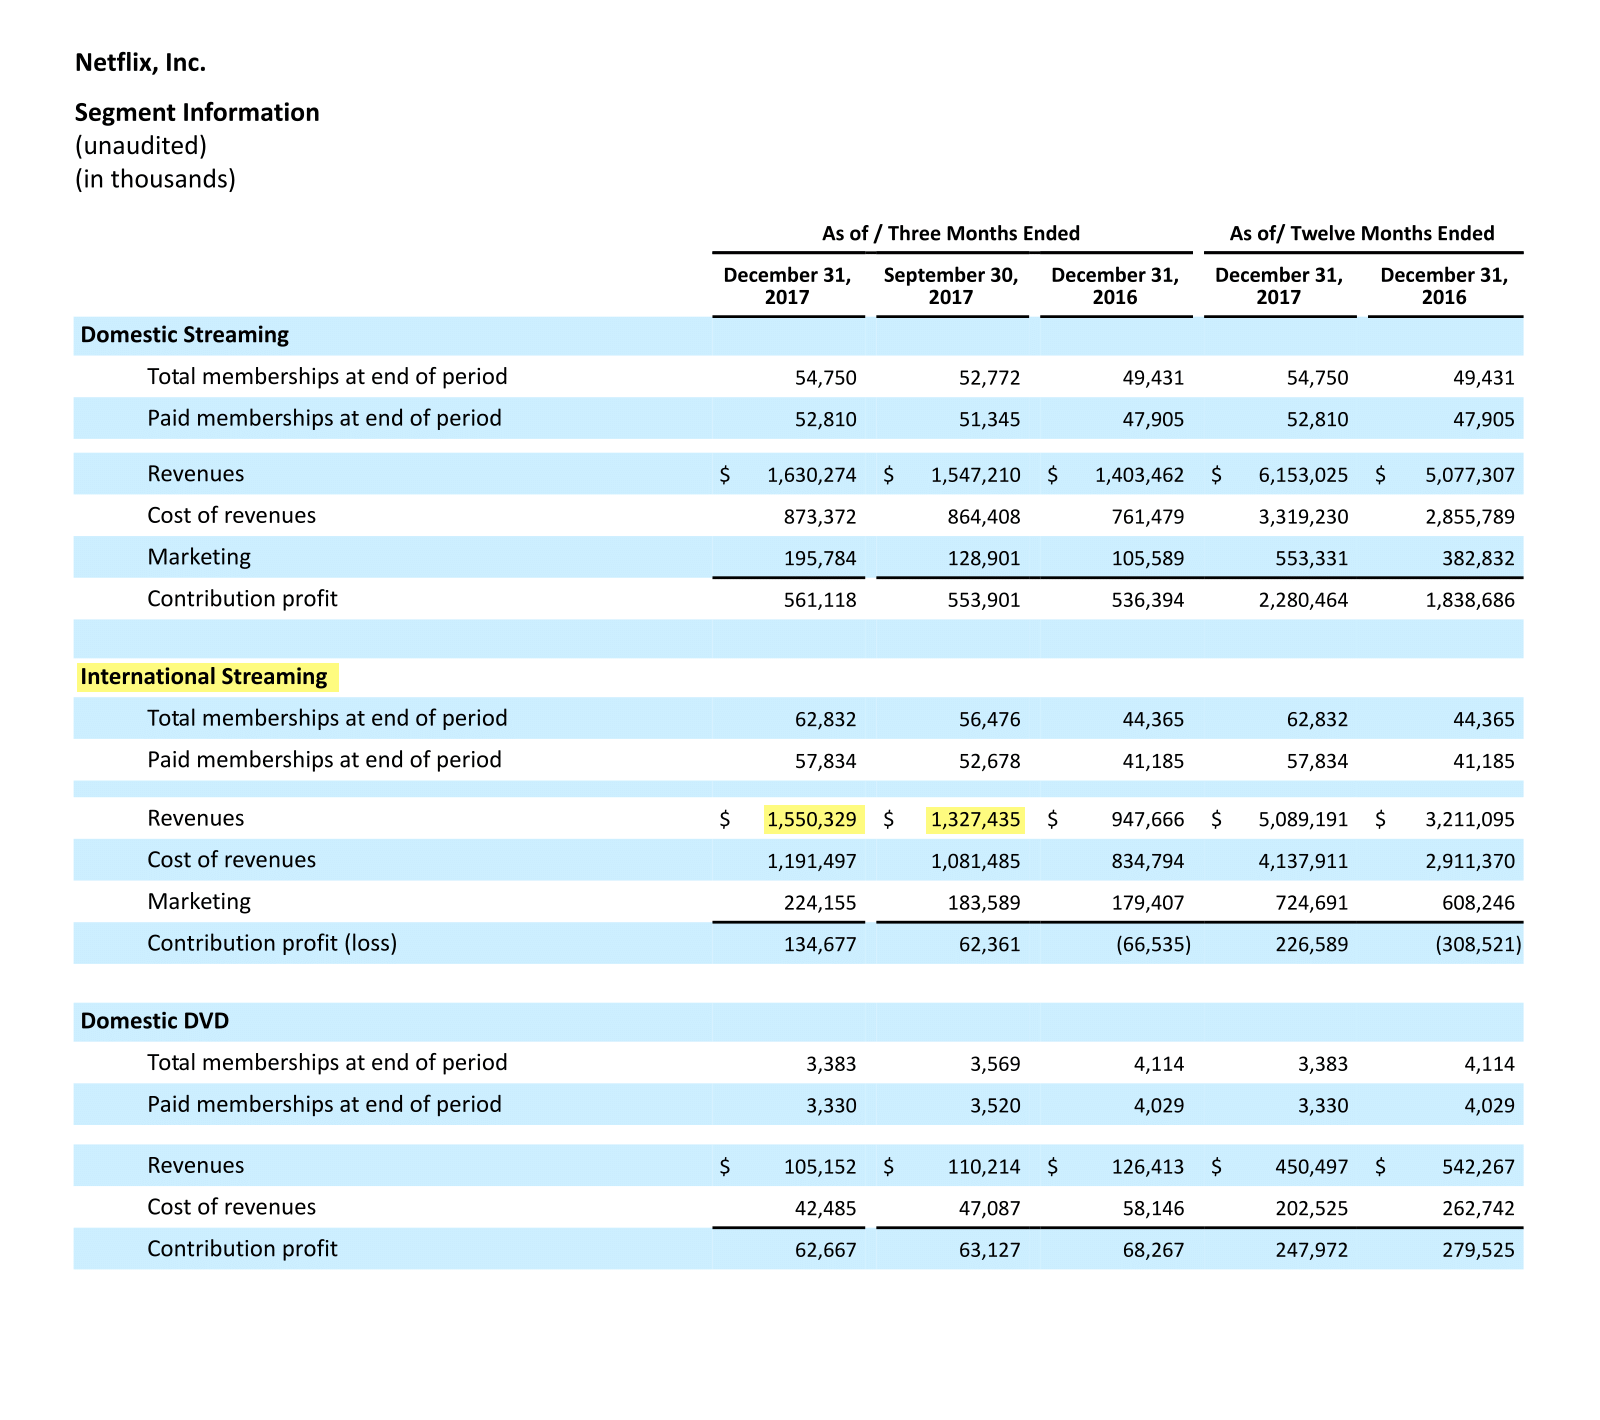Click International marketing value 724,691
Image resolution: width=1600 pixels, height=1420 pixels.
pos(1312,903)
